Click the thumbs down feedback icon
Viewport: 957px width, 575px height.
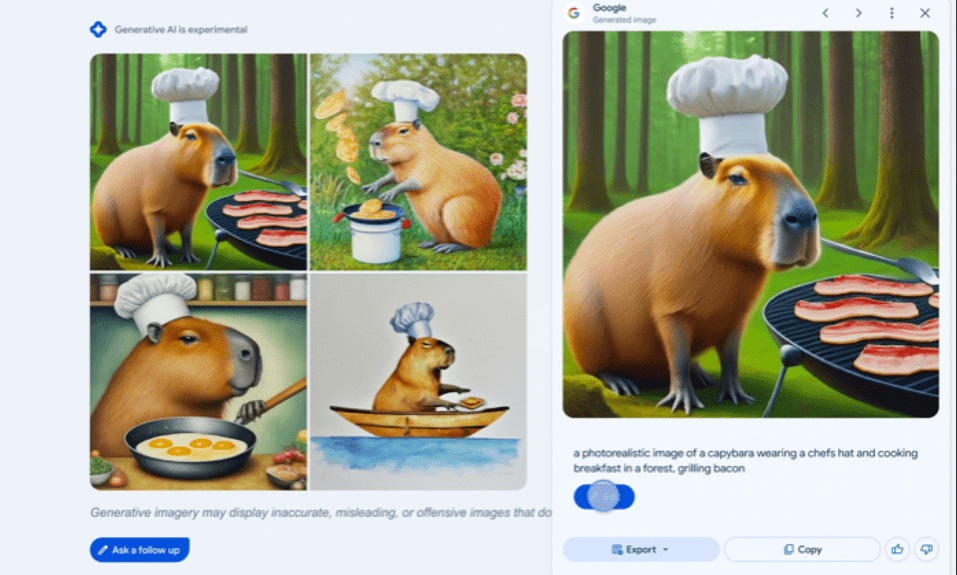tap(926, 549)
